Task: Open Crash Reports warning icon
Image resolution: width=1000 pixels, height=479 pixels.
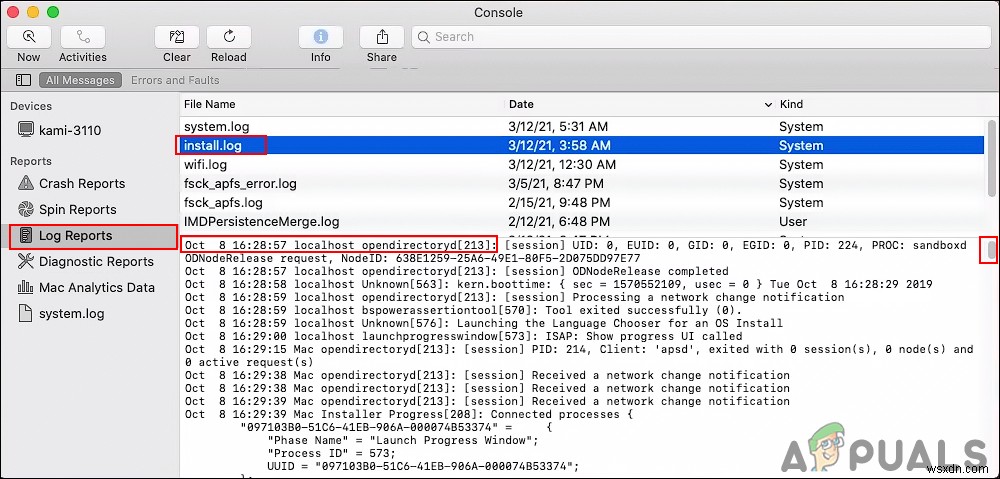Action: point(26,183)
